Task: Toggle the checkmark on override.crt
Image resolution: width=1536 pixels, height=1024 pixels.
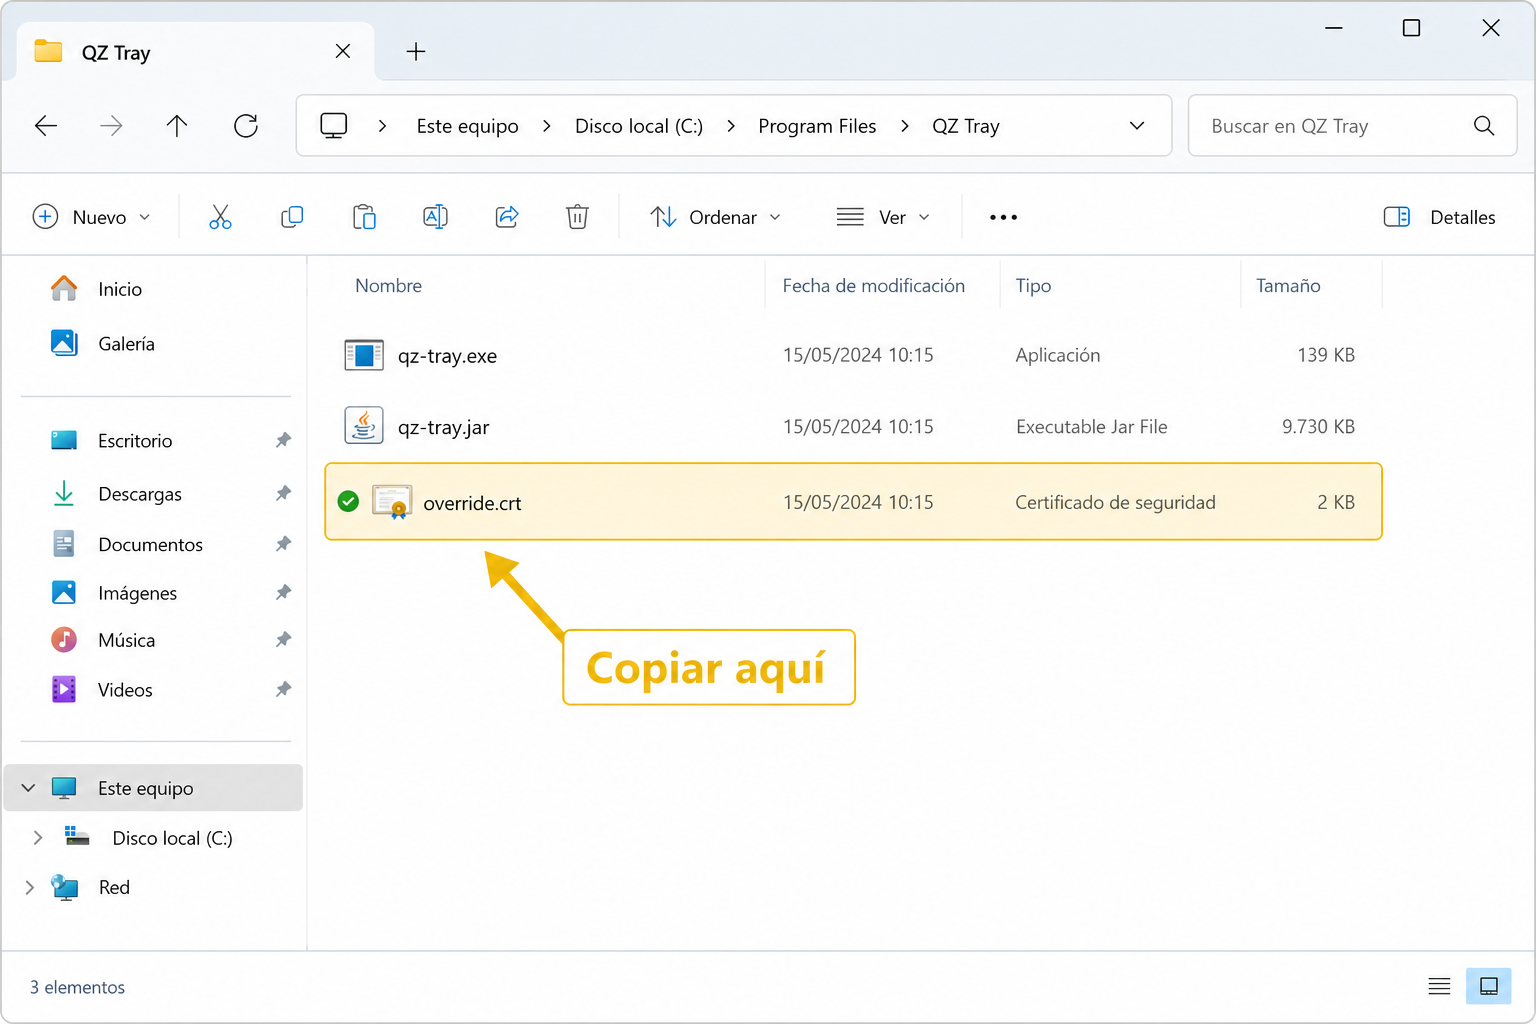Action: (x=348, y=501)
